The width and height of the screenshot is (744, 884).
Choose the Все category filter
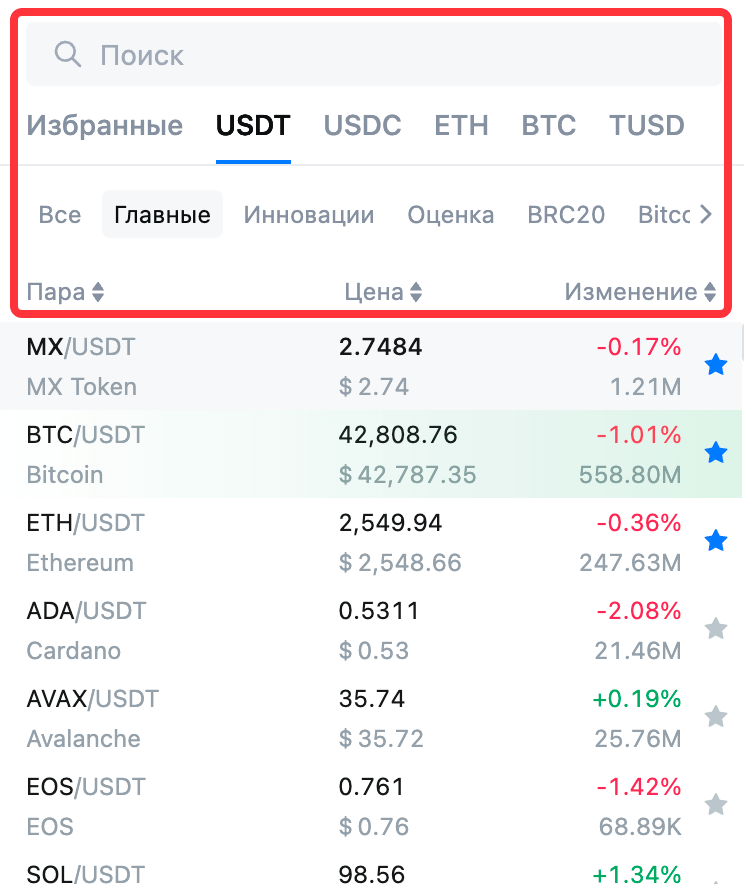[60, 215]
